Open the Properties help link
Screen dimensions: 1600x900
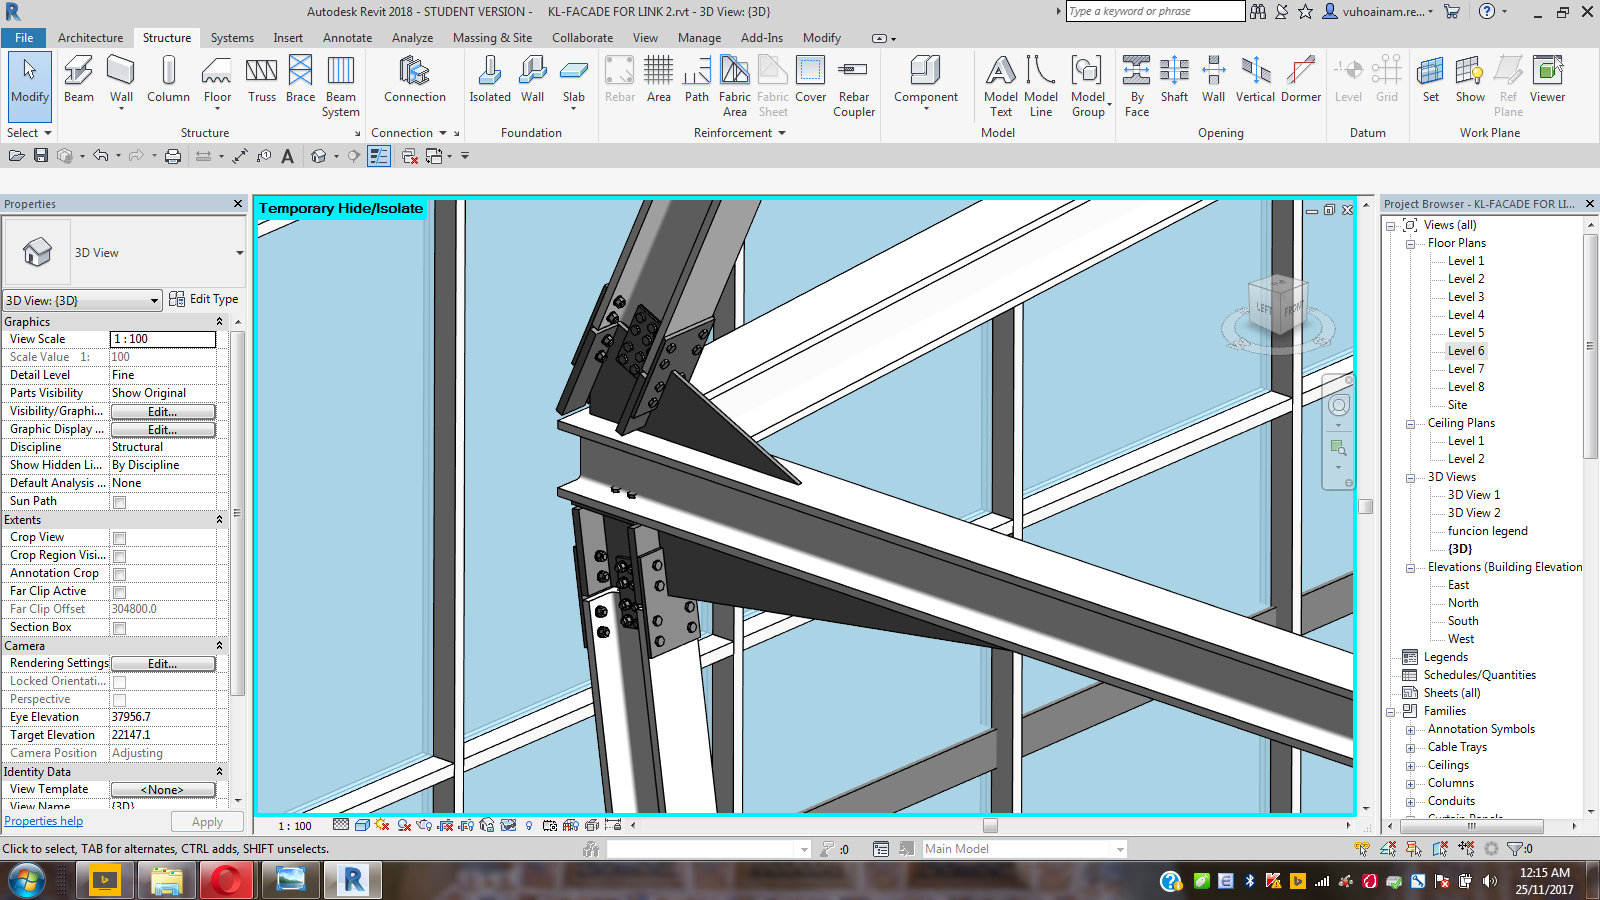pyautogui.click(x=44, y=821)
